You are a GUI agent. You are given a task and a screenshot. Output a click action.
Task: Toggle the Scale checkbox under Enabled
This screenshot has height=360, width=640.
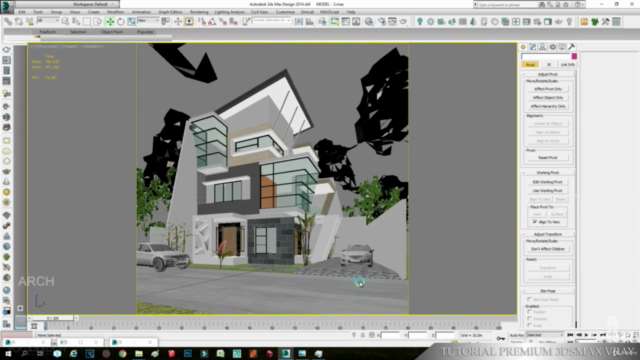point(529,325)
